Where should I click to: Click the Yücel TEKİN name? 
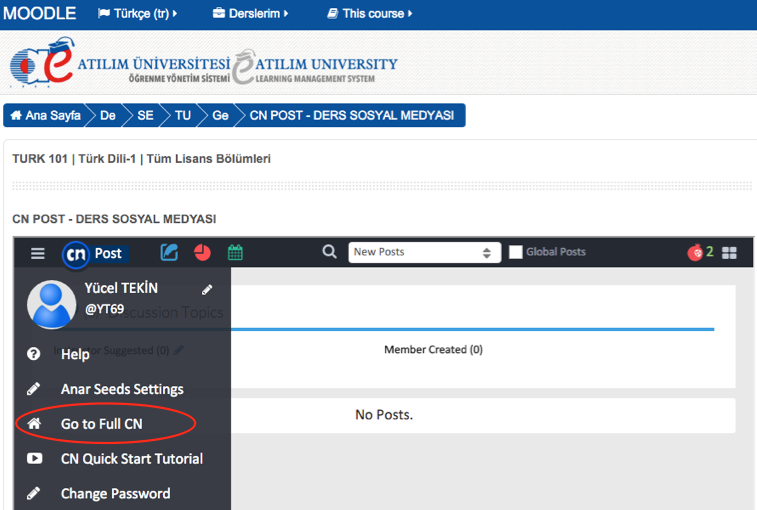click(121, 288)
